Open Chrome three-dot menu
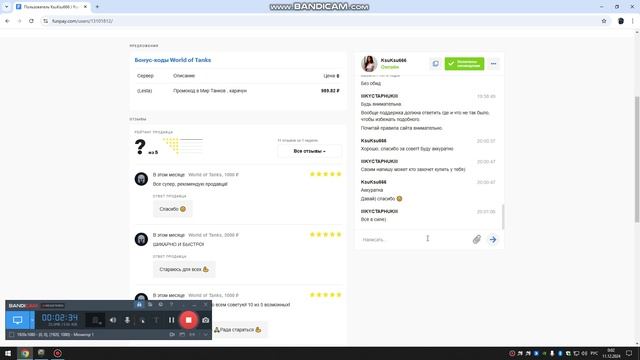 633,21
